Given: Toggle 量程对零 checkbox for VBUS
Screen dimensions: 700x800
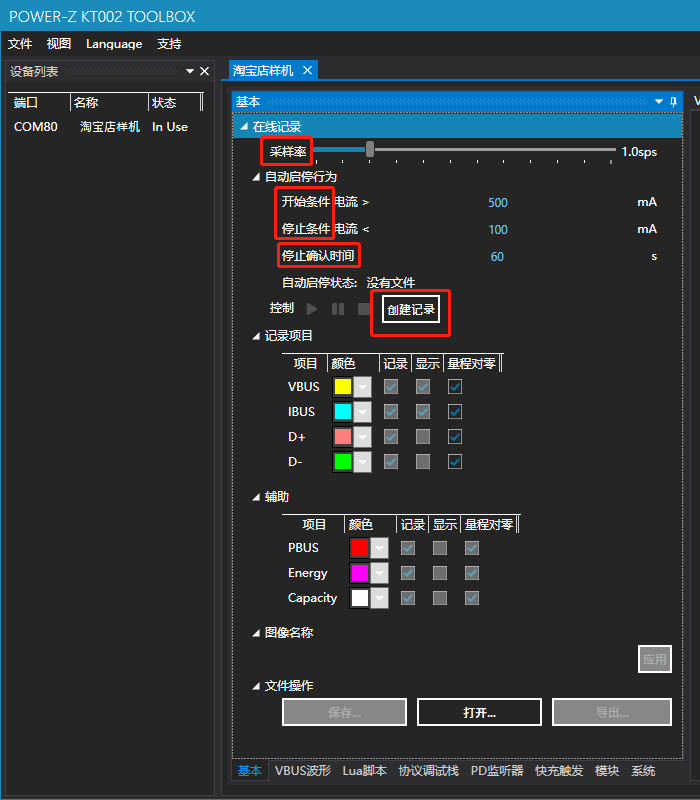Looking at the screenshot, I should pos(455,386).
